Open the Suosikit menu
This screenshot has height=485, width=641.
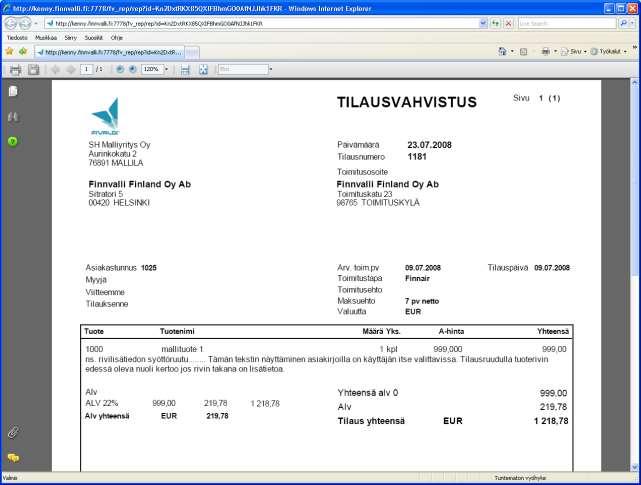tap(94, 38)
